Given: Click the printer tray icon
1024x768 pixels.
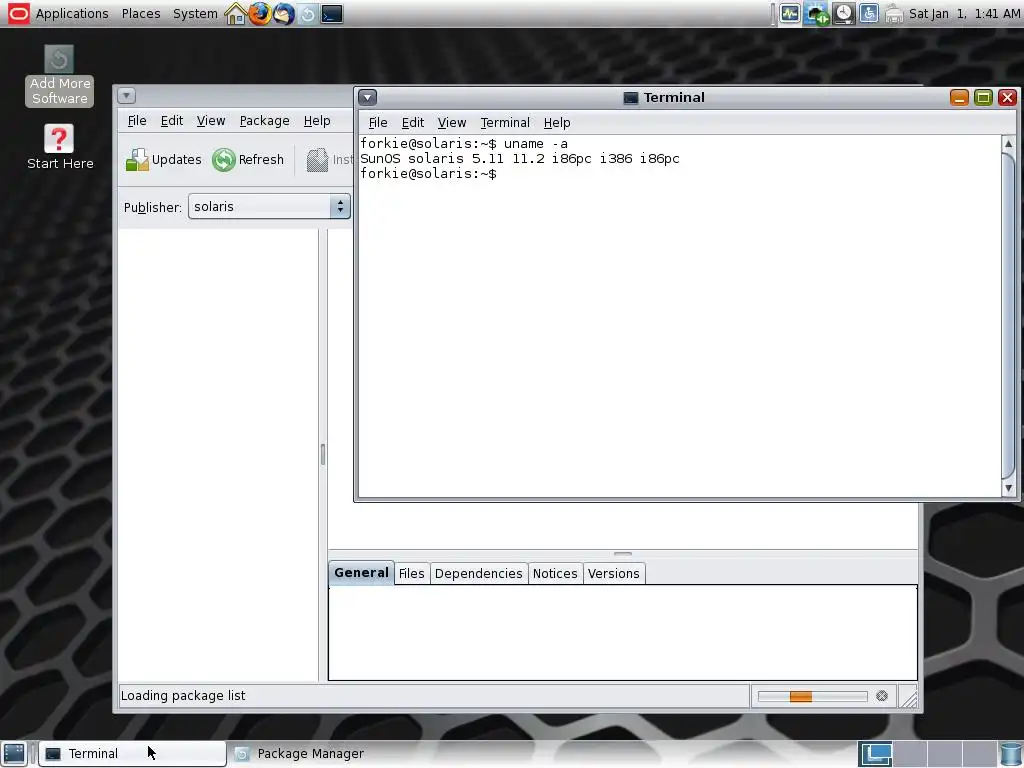Looking at the screenshot, I should point(894,14).
